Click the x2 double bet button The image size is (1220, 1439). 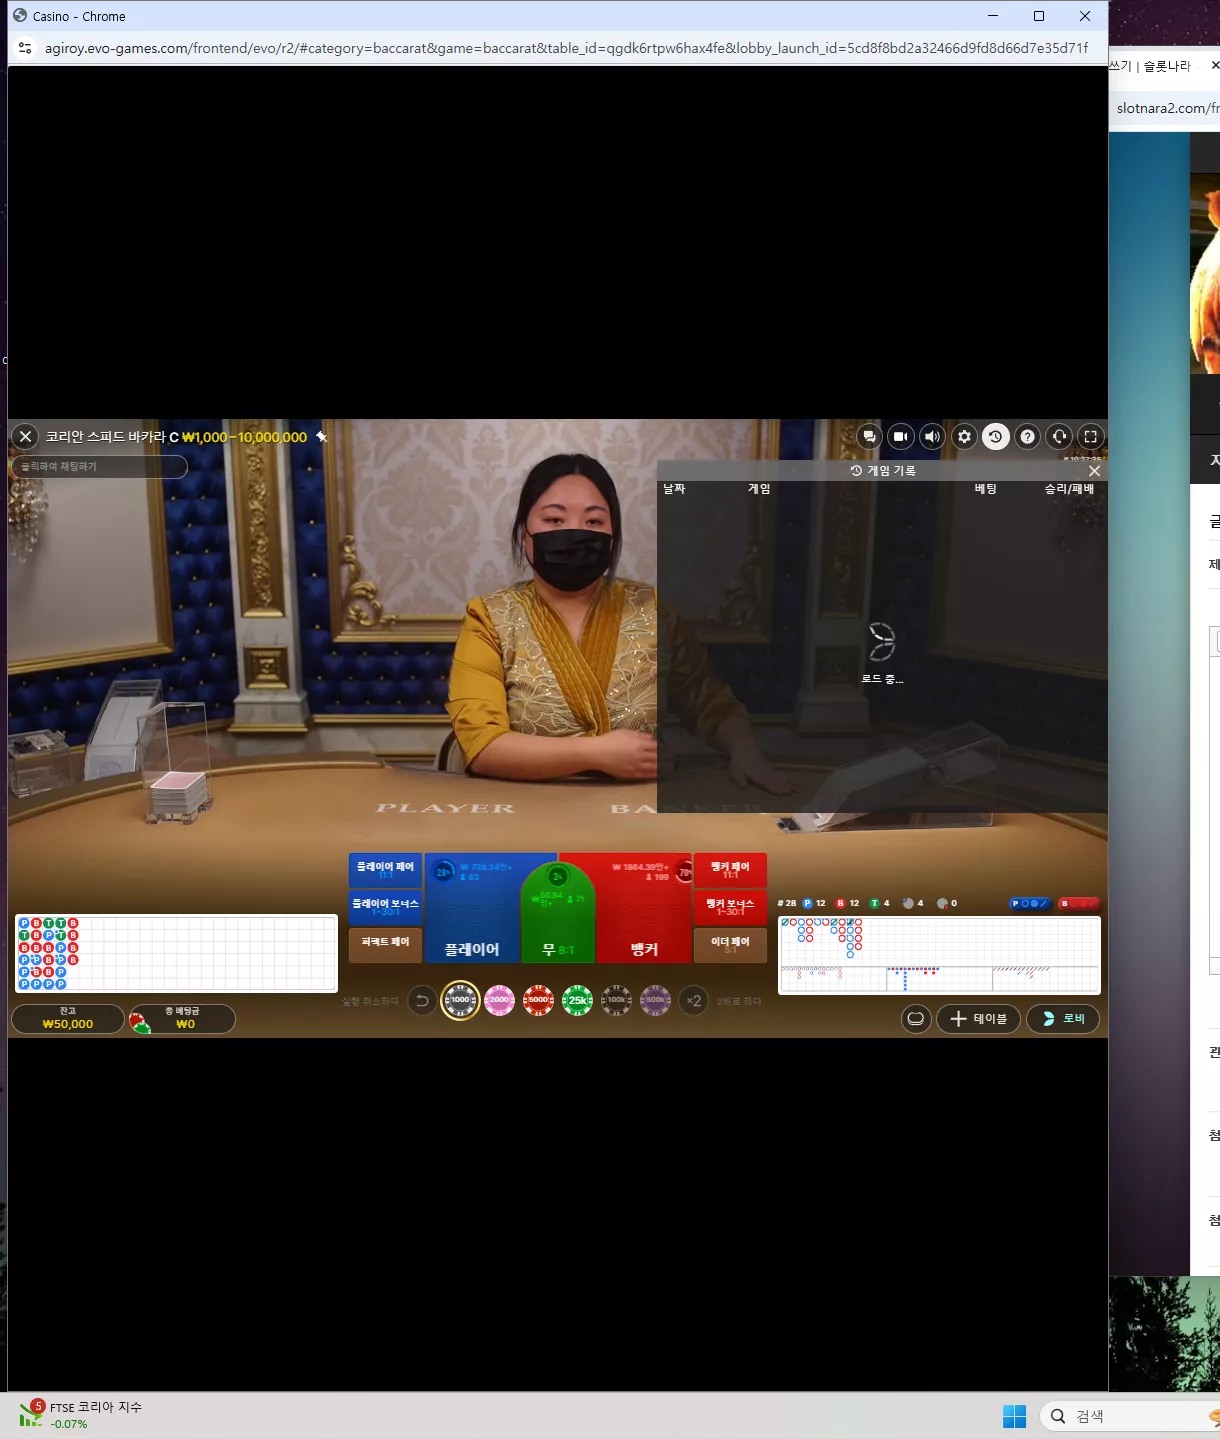(x=694, y=1000)
